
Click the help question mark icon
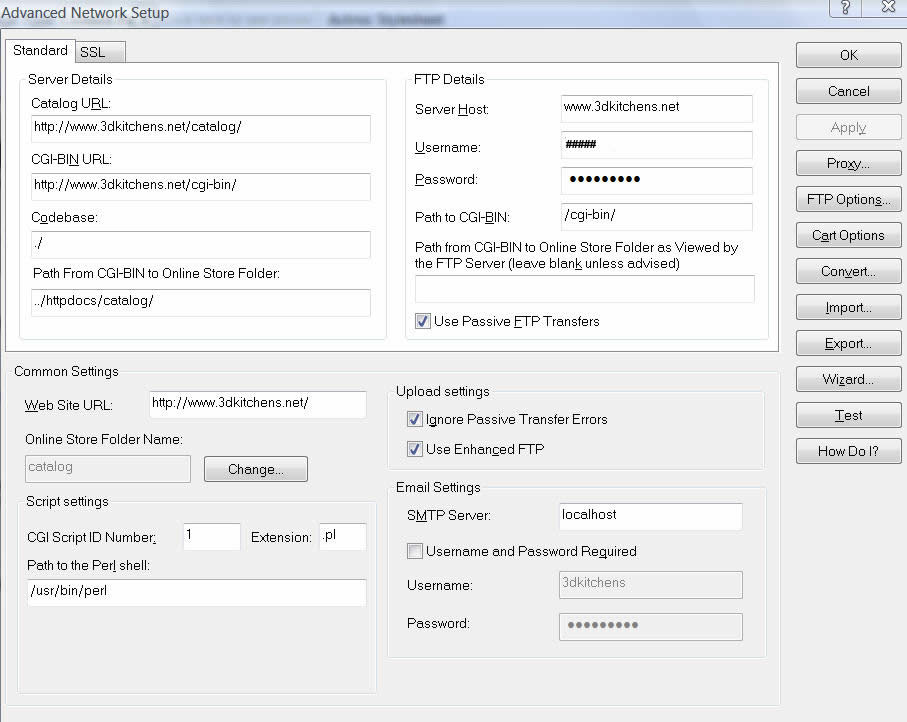point(846,9)
